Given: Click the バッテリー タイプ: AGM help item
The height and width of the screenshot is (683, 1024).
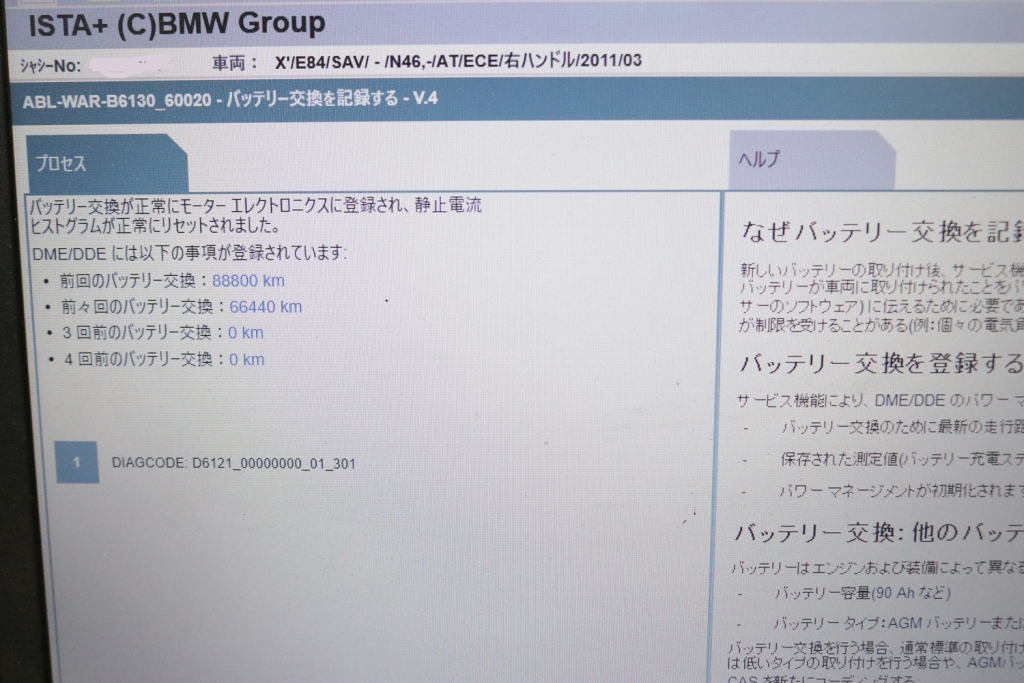Looking at the screenshot, I should 899,623.
